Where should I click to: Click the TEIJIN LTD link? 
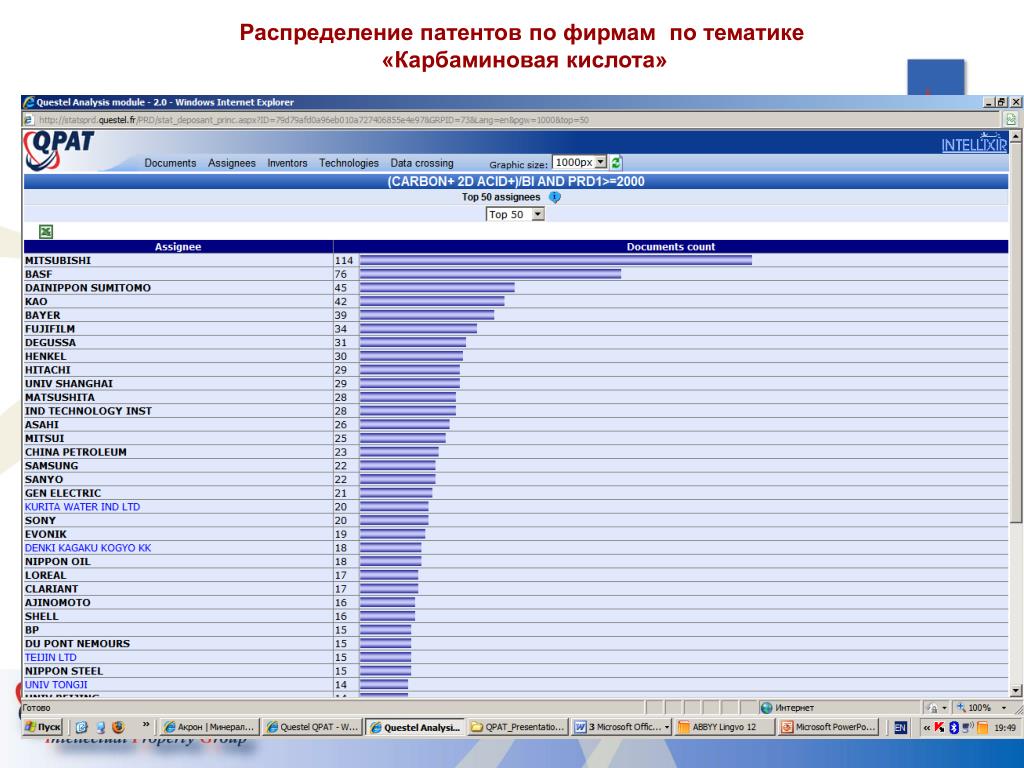[50, 658]
